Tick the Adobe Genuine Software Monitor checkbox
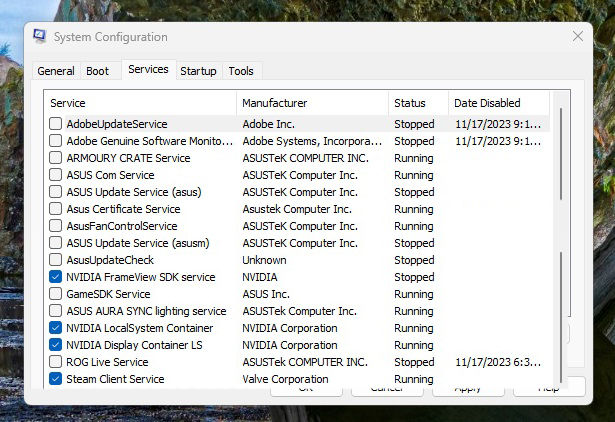 point(55,141)
